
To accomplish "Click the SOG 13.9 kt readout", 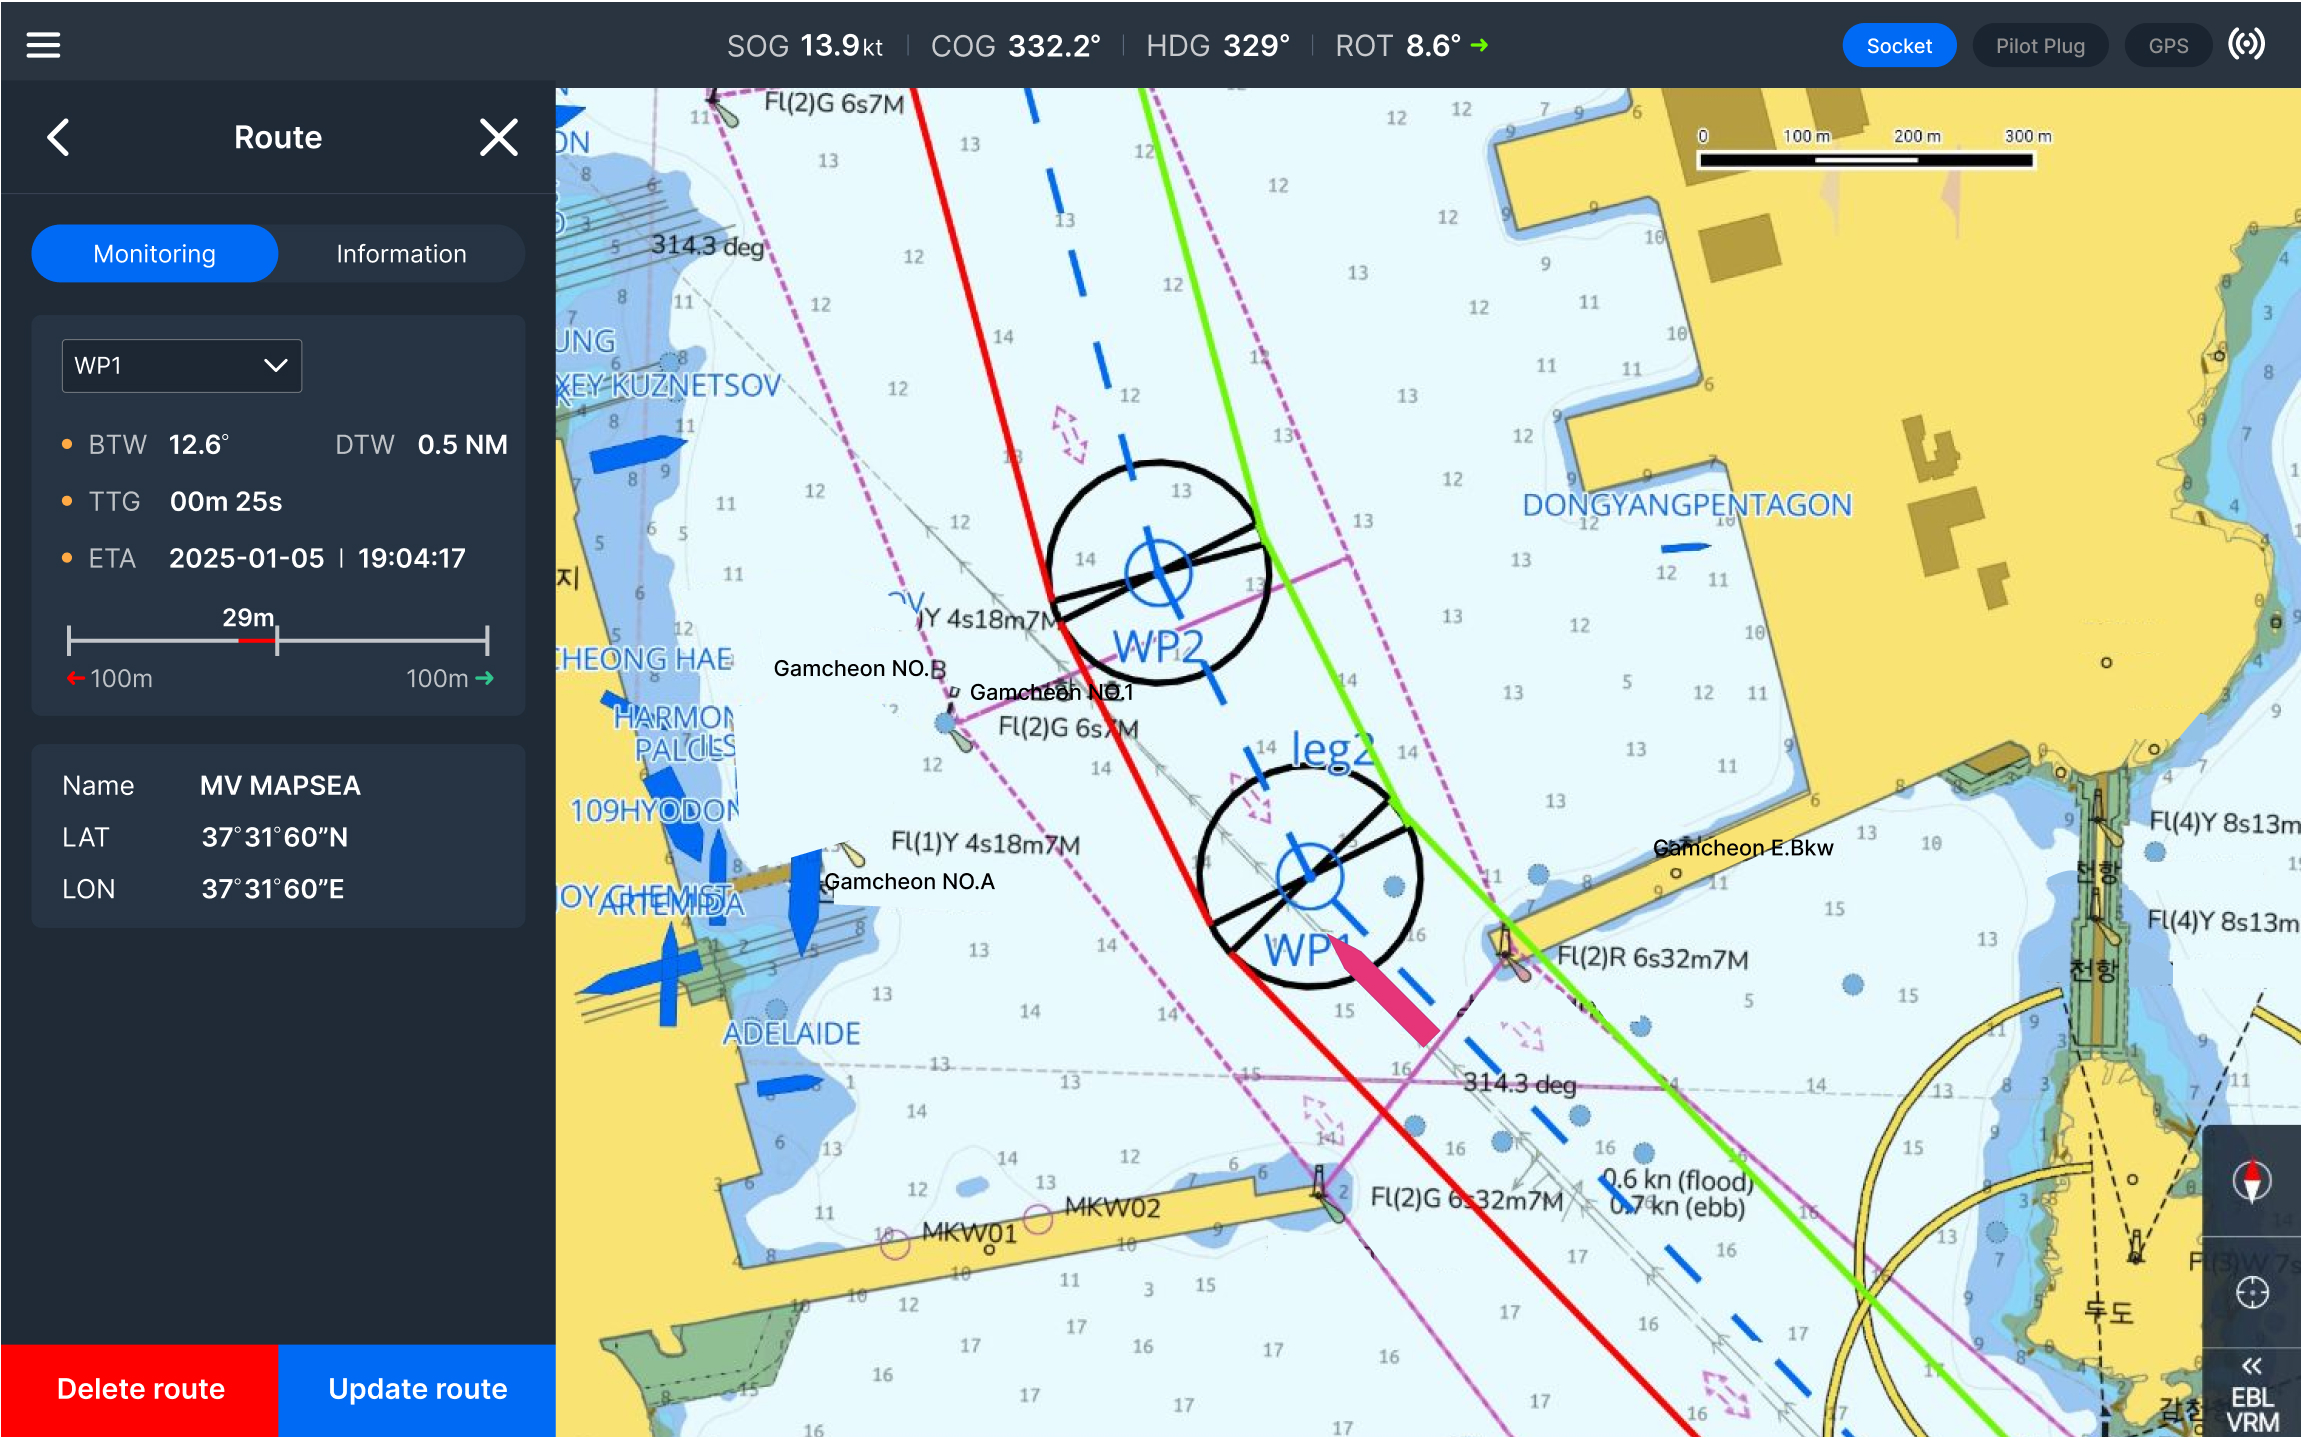I will point(804,46).
